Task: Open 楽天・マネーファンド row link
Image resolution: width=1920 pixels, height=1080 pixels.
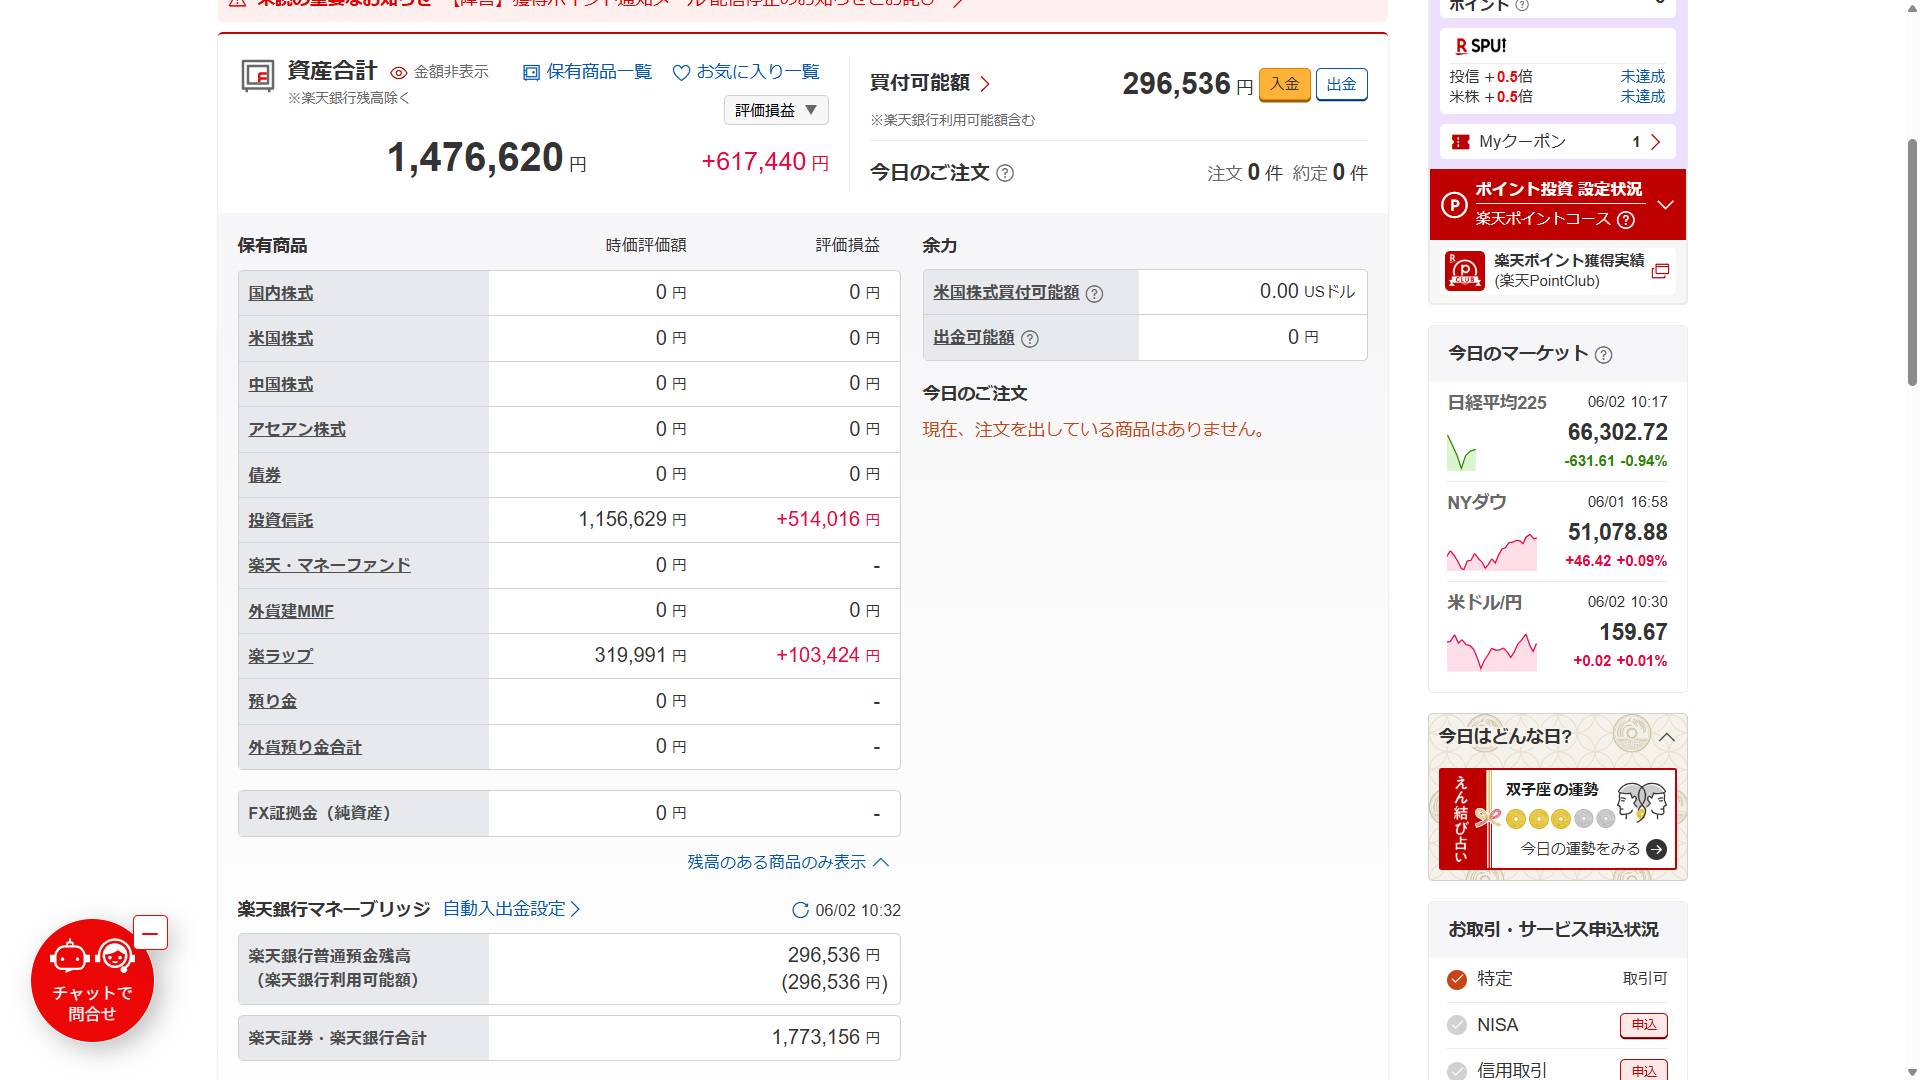Action: [x=329, y=565]
